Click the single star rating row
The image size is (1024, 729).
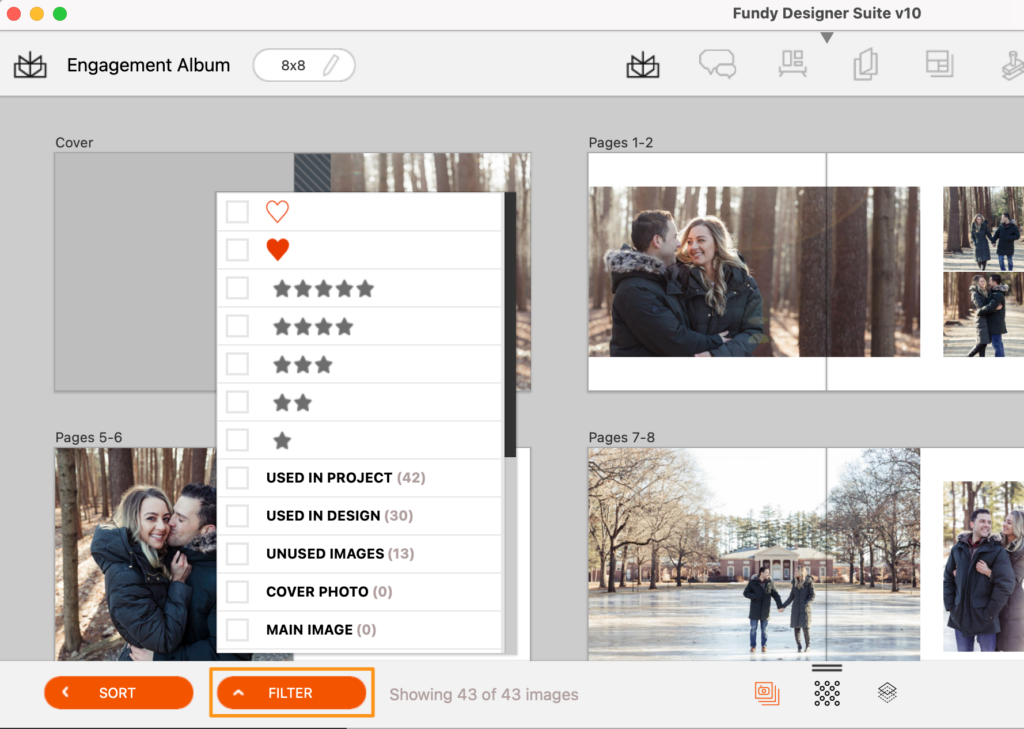pos(360,440)
